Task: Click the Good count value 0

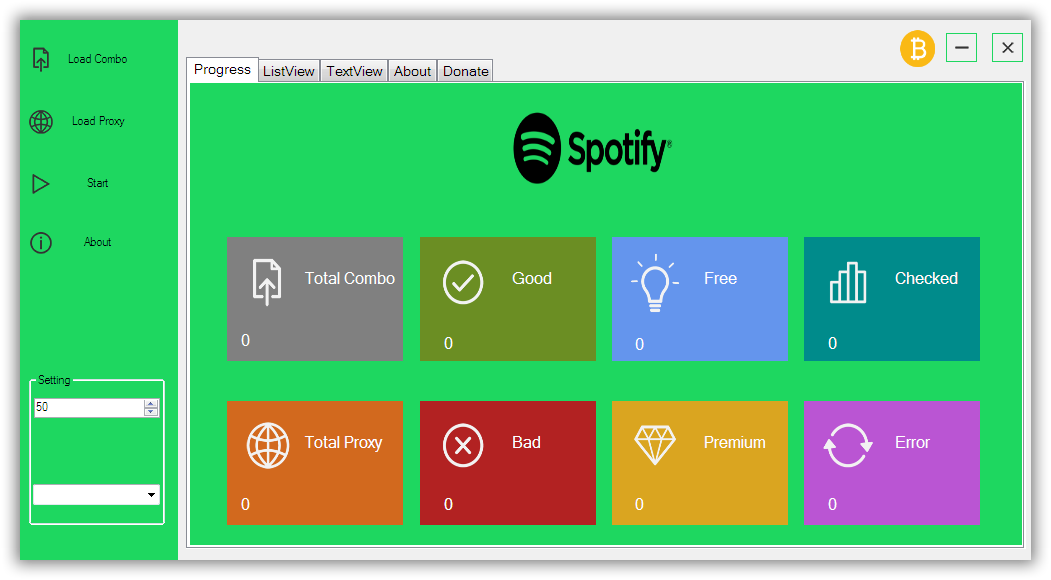Action: point(448,343)
